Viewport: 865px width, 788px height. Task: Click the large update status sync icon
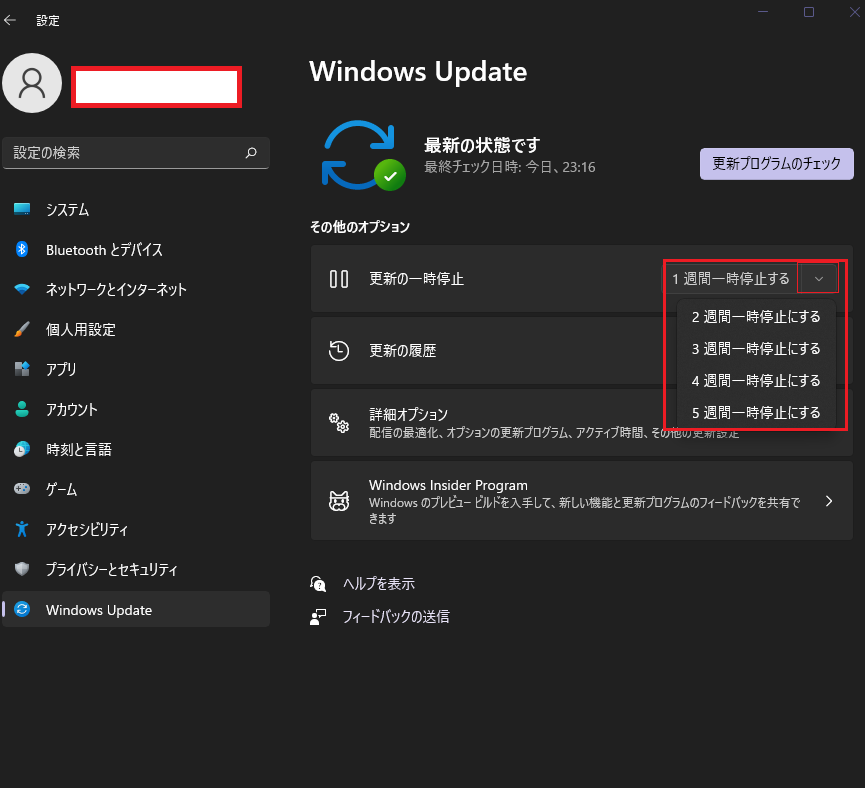click(363, 156)
